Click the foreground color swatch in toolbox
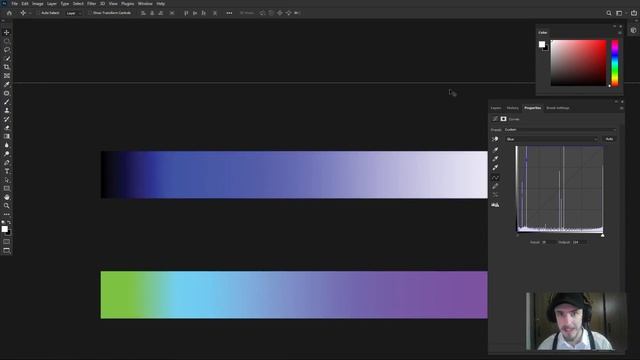Viewport: 640px width, 360px height. pyautogui.click(x=4, y=229)
